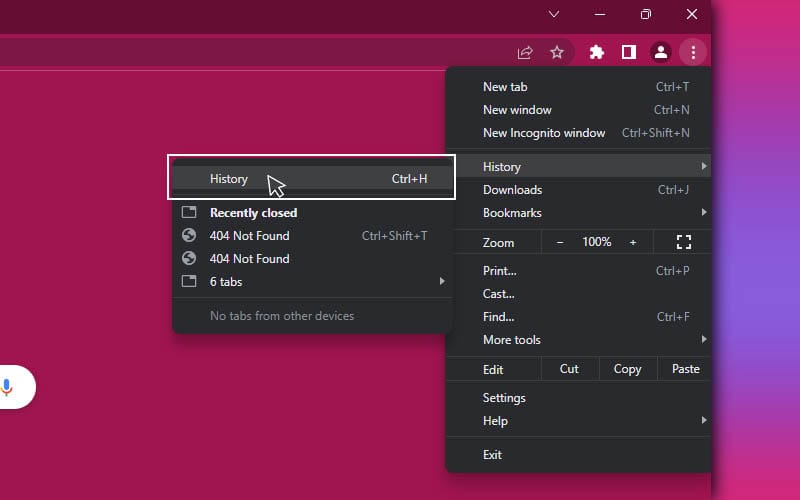Open a New Incognito window

544,133
